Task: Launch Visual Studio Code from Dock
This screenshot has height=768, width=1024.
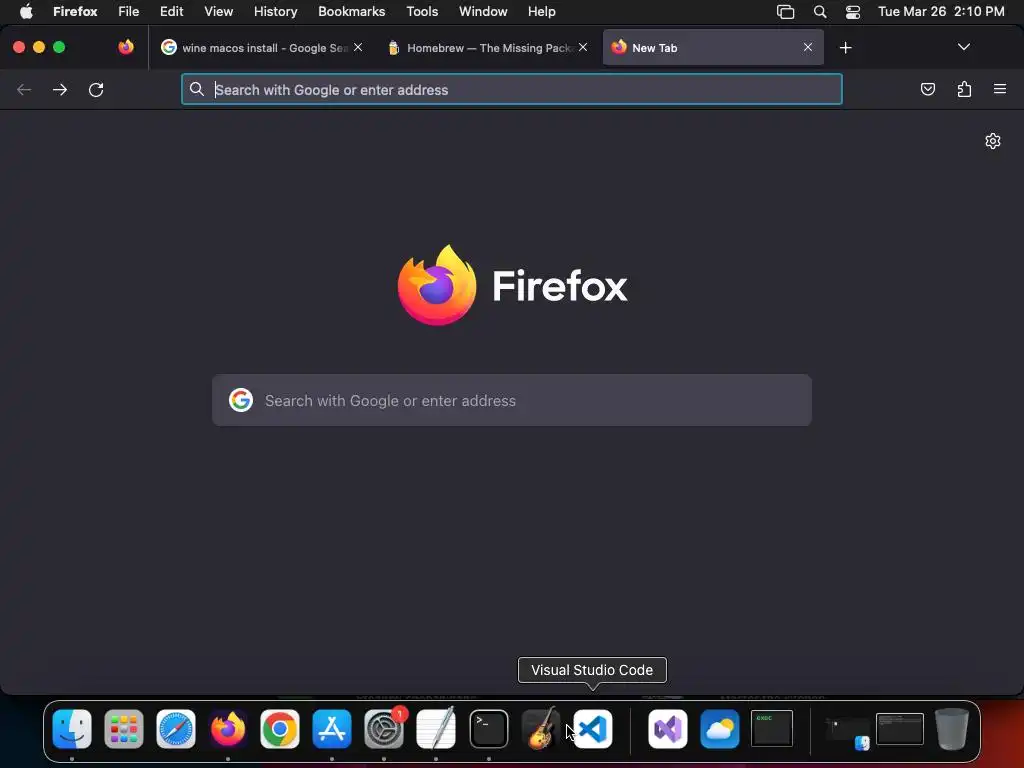Action: [593, 729]
